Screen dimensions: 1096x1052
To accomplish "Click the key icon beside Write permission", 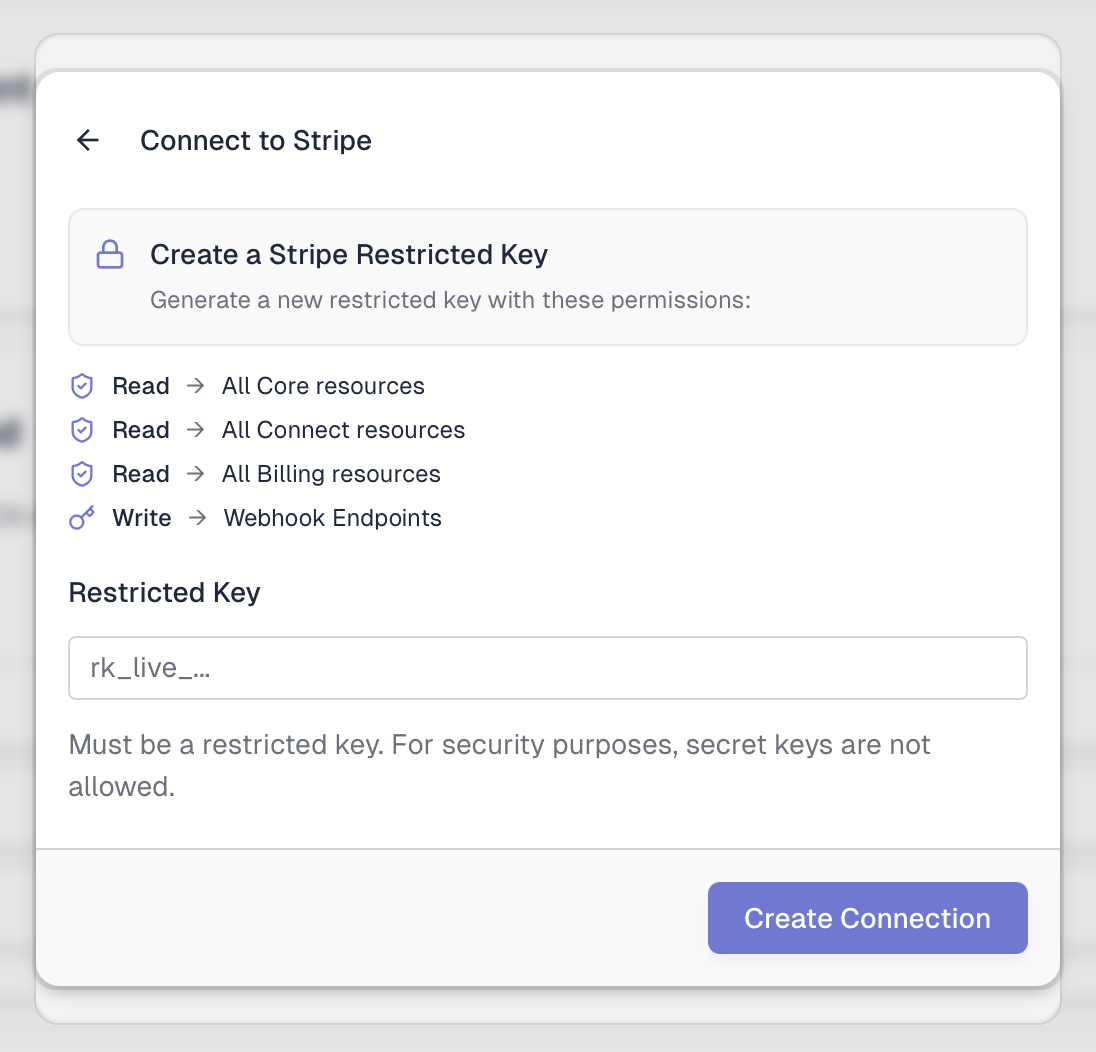I will pos(82,518).
